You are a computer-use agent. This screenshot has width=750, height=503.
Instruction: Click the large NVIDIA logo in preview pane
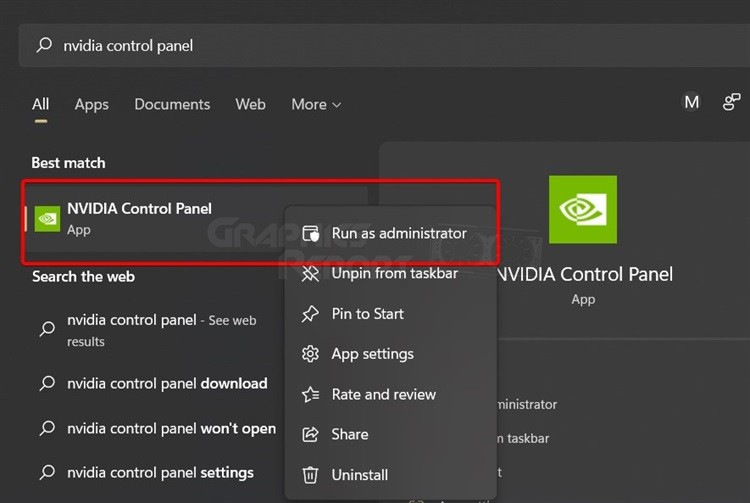click(583, 209)
